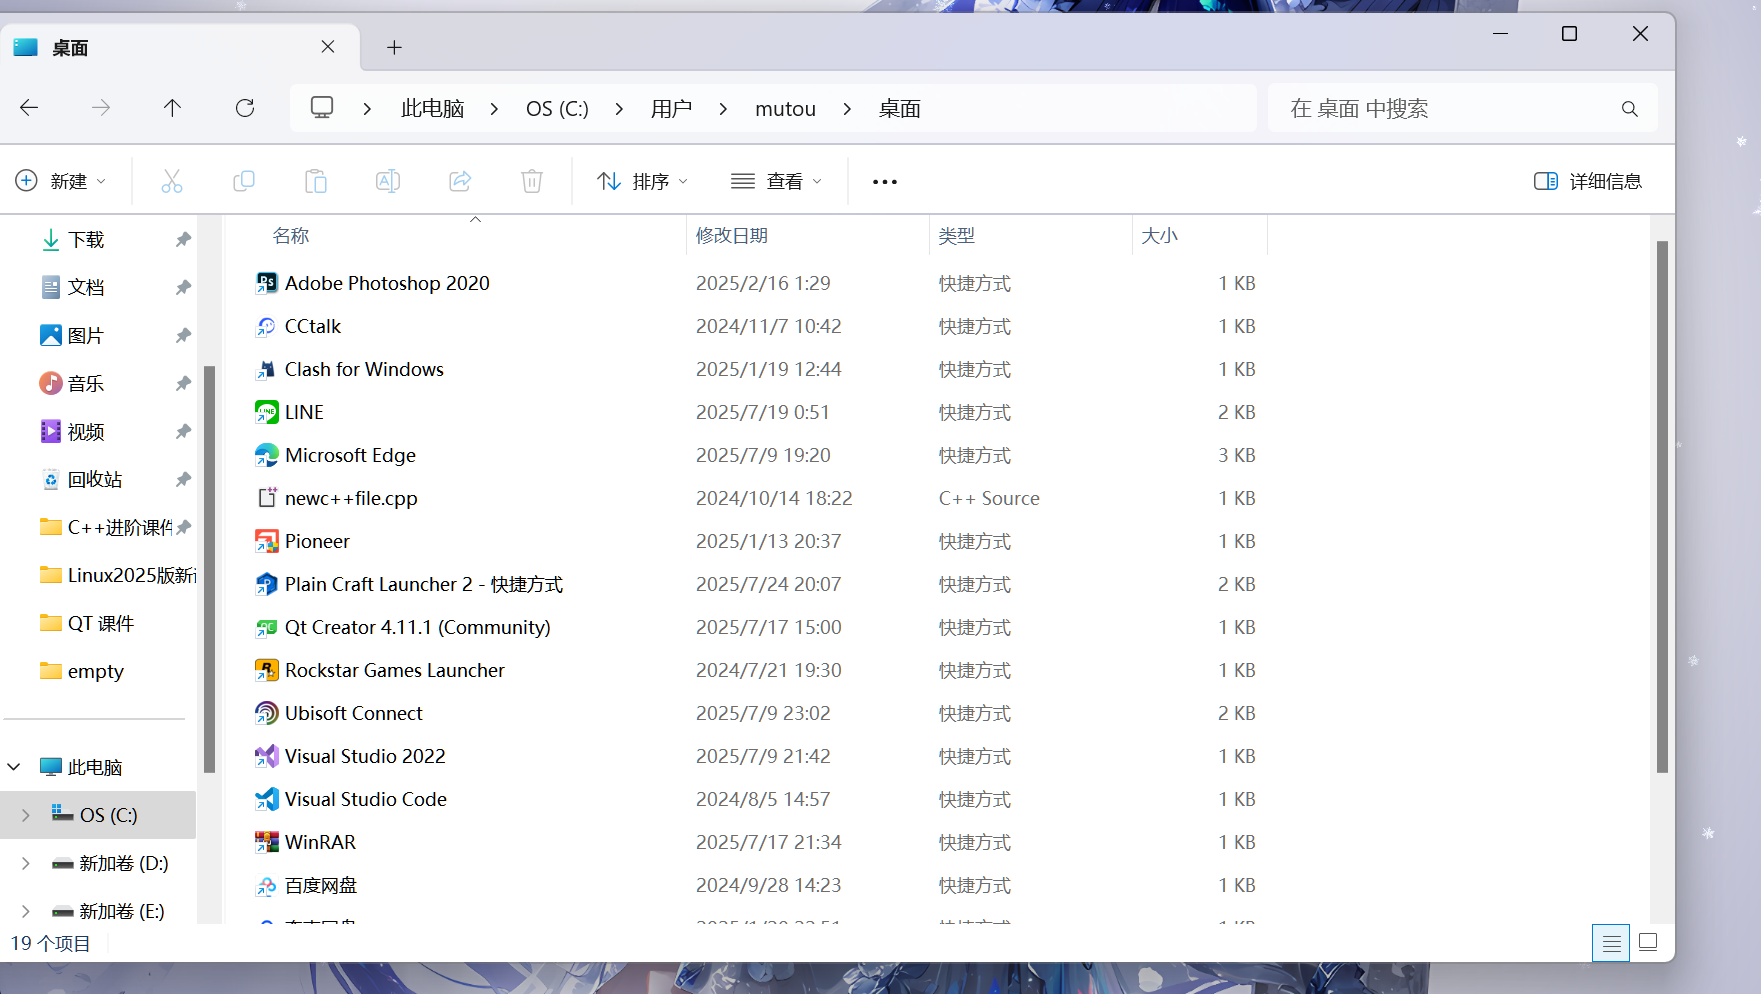Image resolution: width=1761 pixels, height=994 pixels.
Task: Click the Delete trash bin icon
Action: tap(532, 181)
